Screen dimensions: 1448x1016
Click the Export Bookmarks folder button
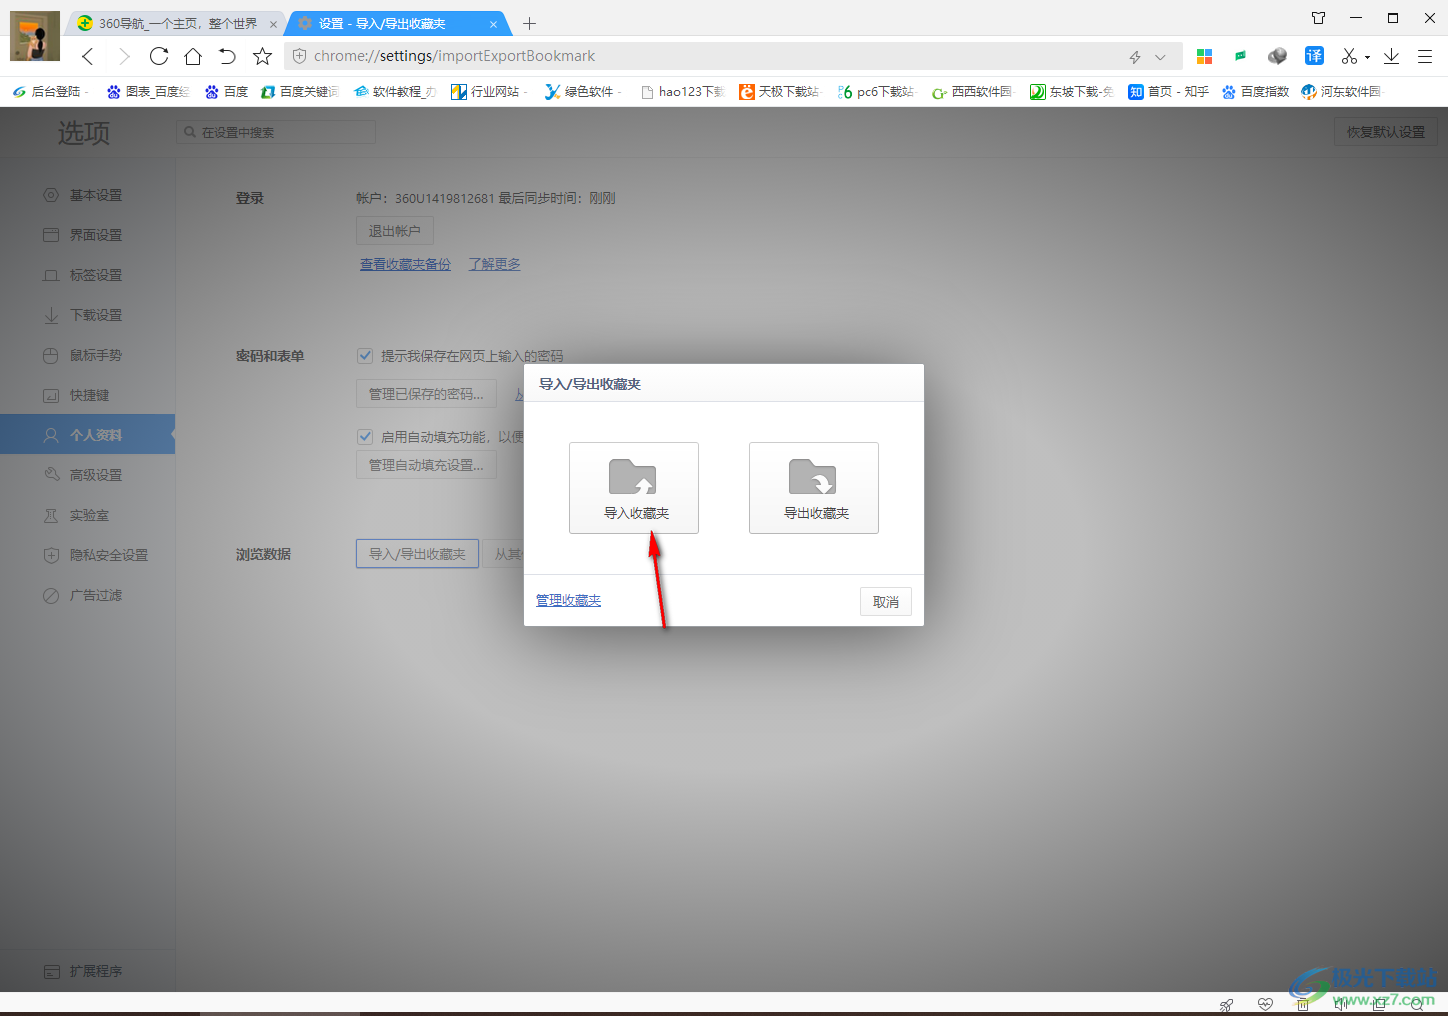(814, 488)
